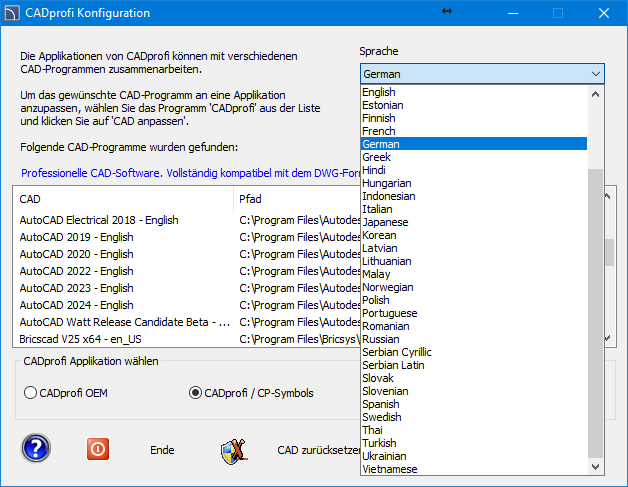Collapse the Sprache language dropdown
The height and width of the screenshot is (487, 628).
(596, 74)
